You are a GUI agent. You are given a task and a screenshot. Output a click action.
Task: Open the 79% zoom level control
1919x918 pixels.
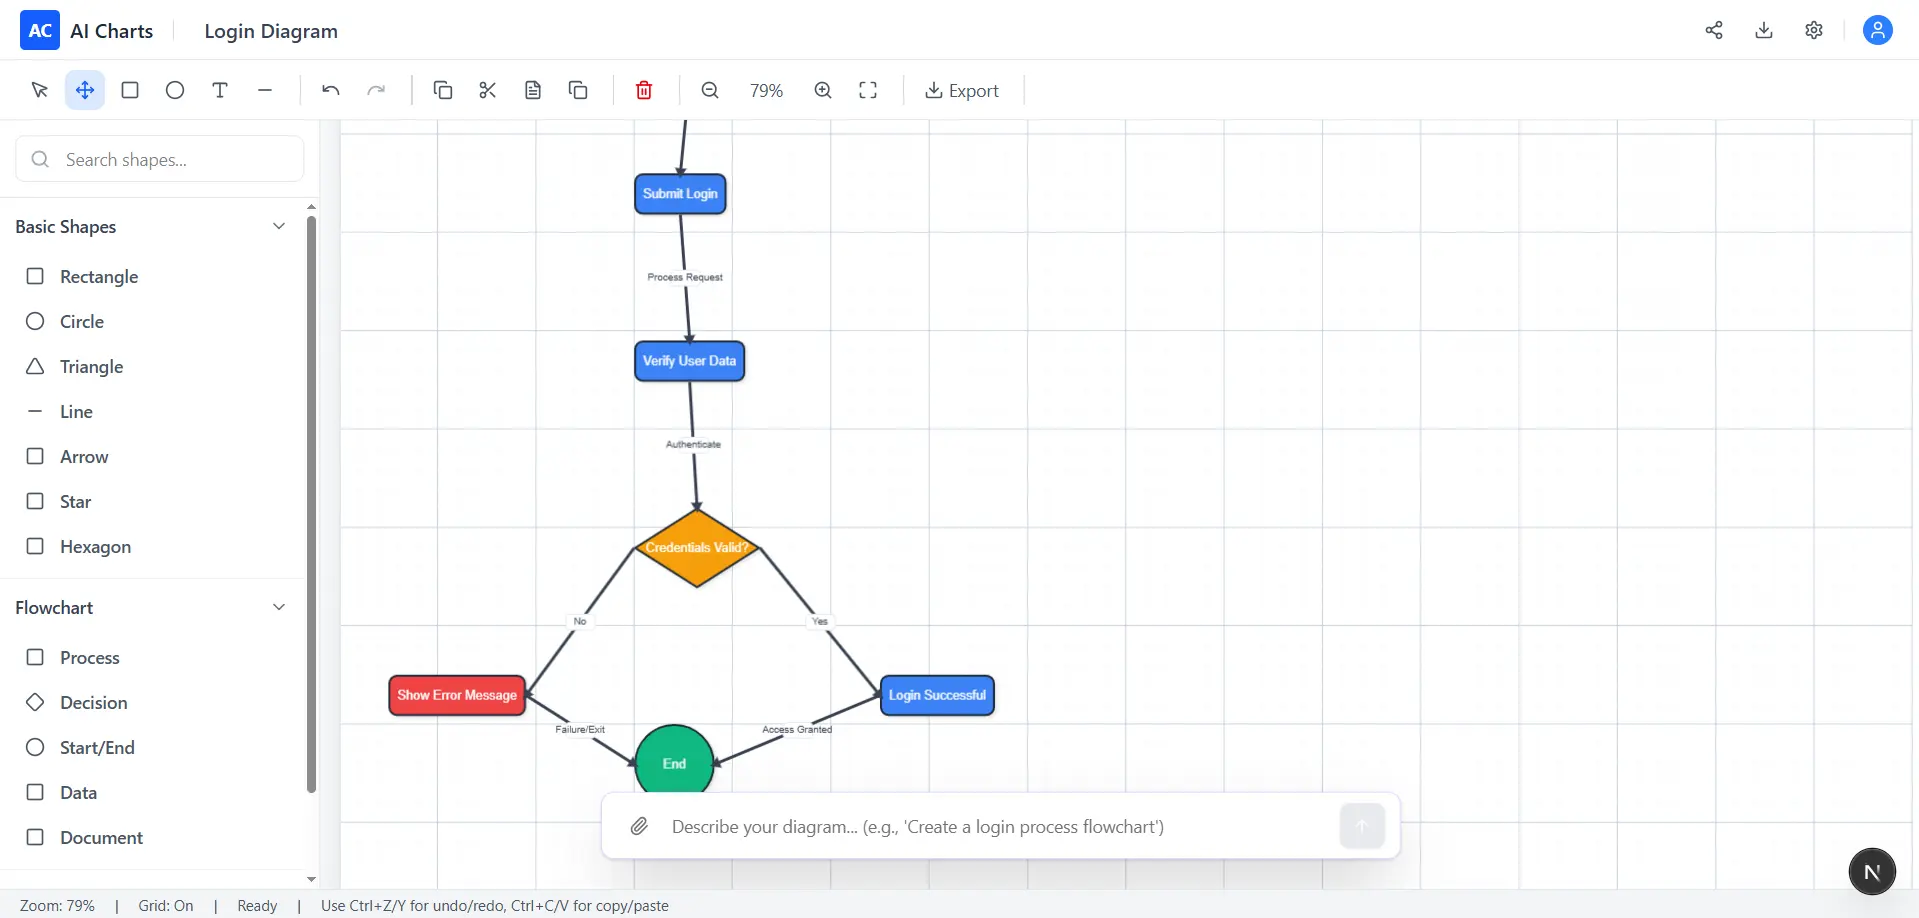point(766,91)
